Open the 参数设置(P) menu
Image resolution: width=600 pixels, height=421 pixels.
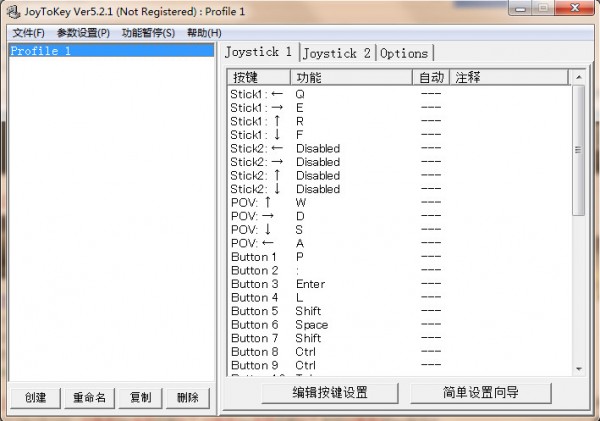[x=84, y=33]
